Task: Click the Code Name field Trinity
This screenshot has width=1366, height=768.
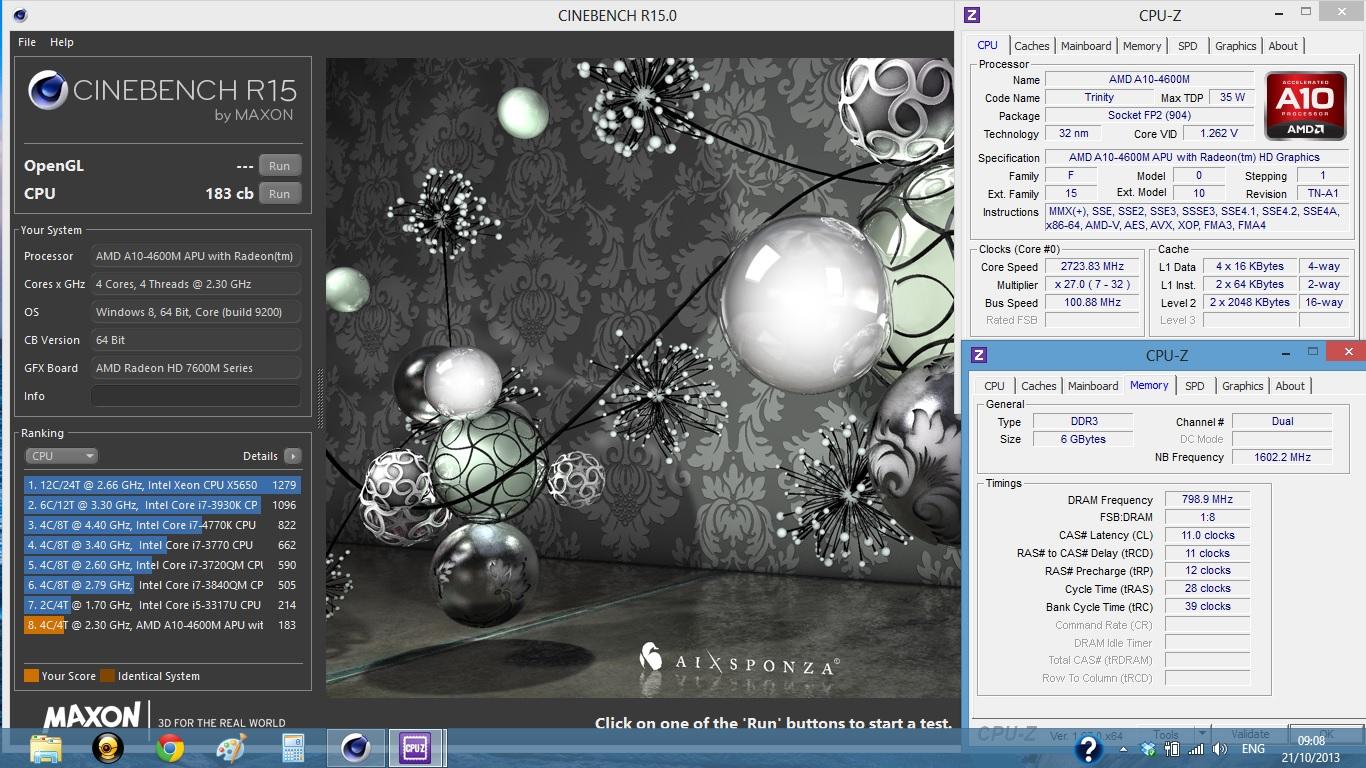Action: (1099, 97)
